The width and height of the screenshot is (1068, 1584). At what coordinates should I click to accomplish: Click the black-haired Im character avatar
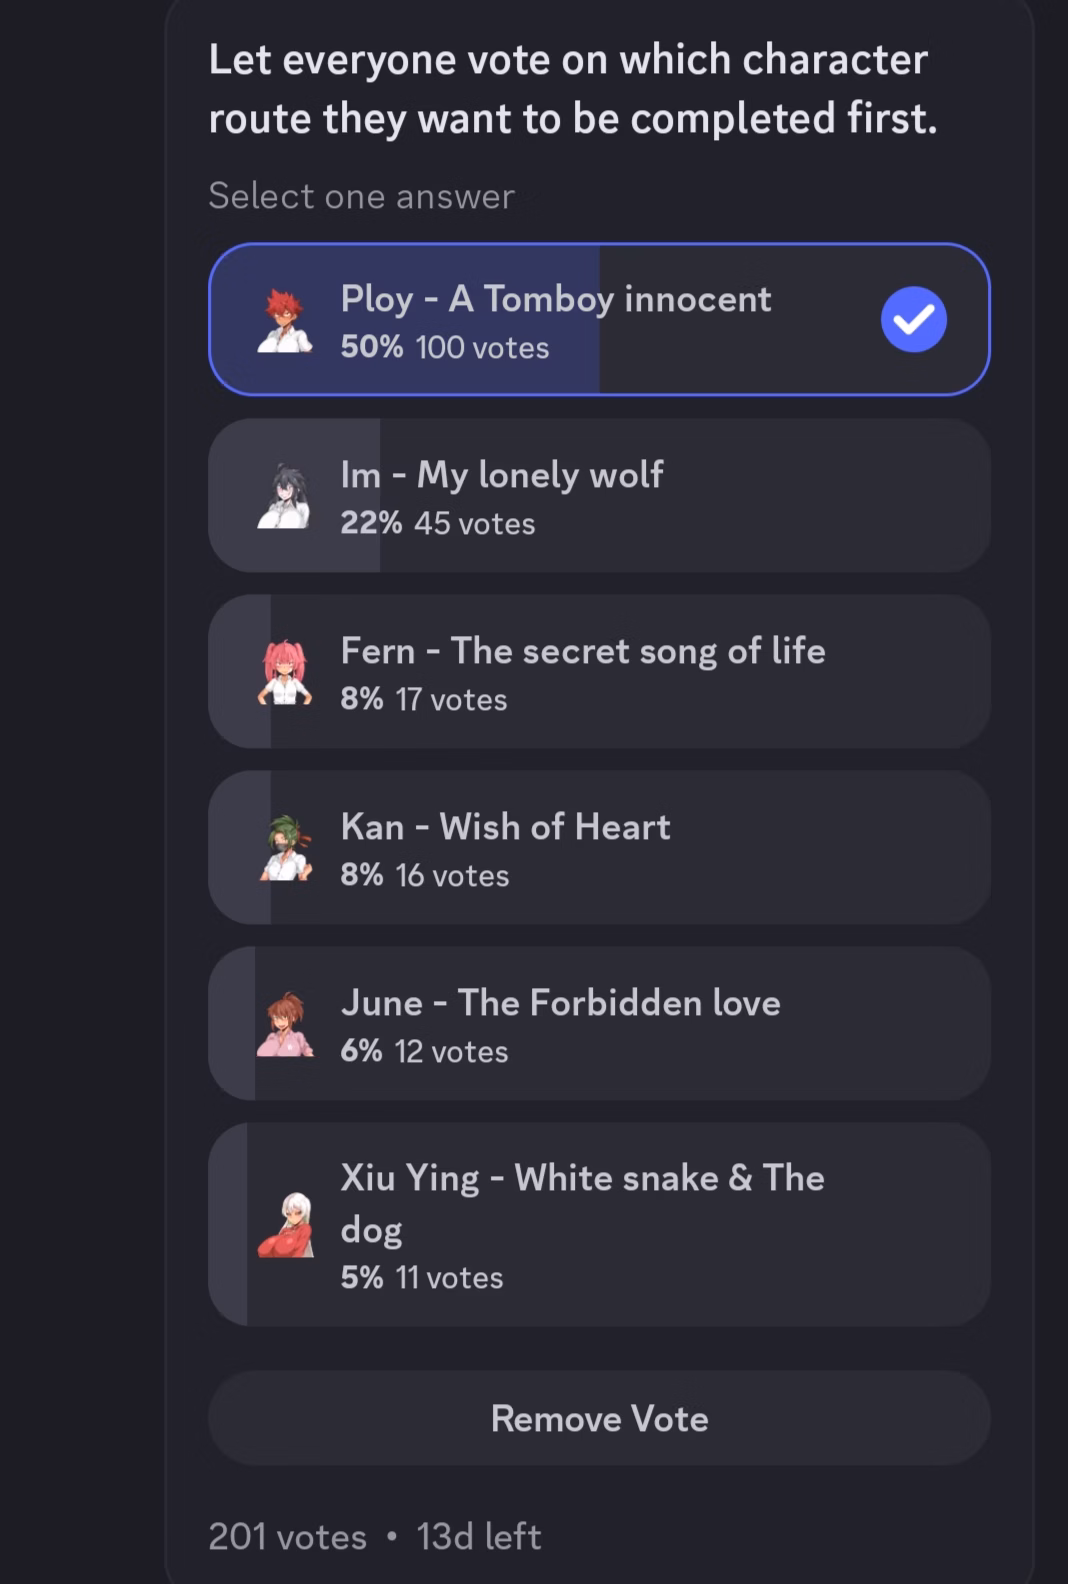(285, 496)
